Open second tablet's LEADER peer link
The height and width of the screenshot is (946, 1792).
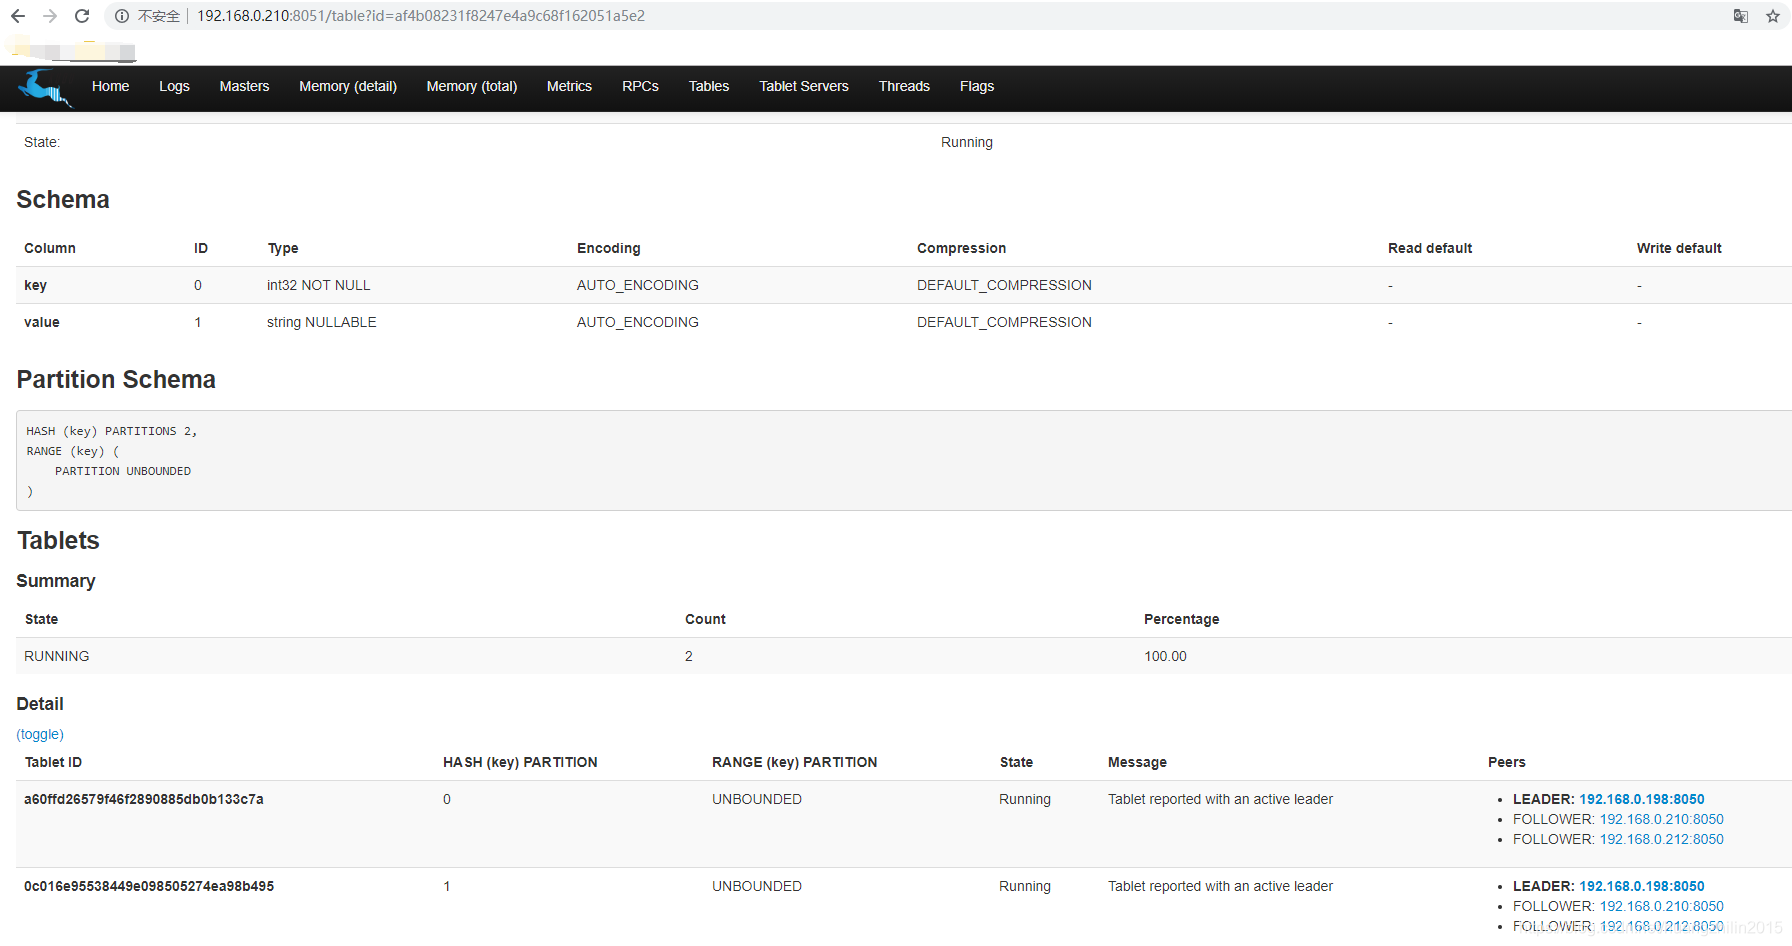1641,886
